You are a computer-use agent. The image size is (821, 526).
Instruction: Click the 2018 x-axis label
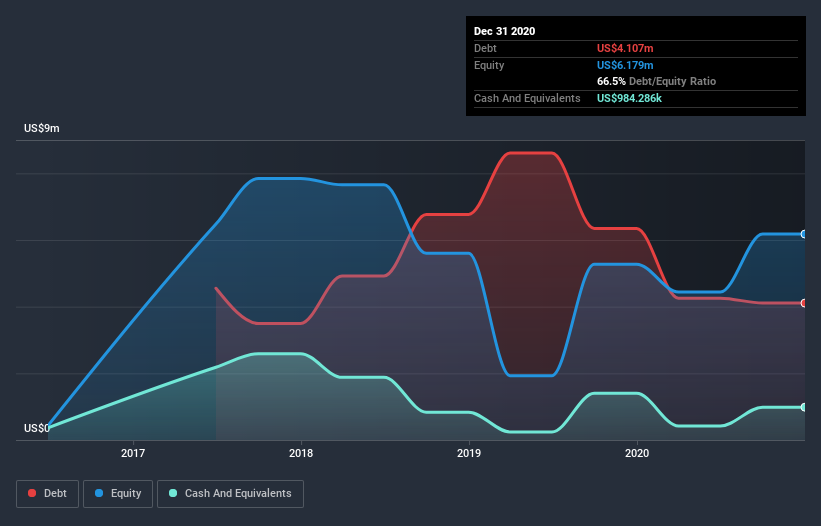301,453
